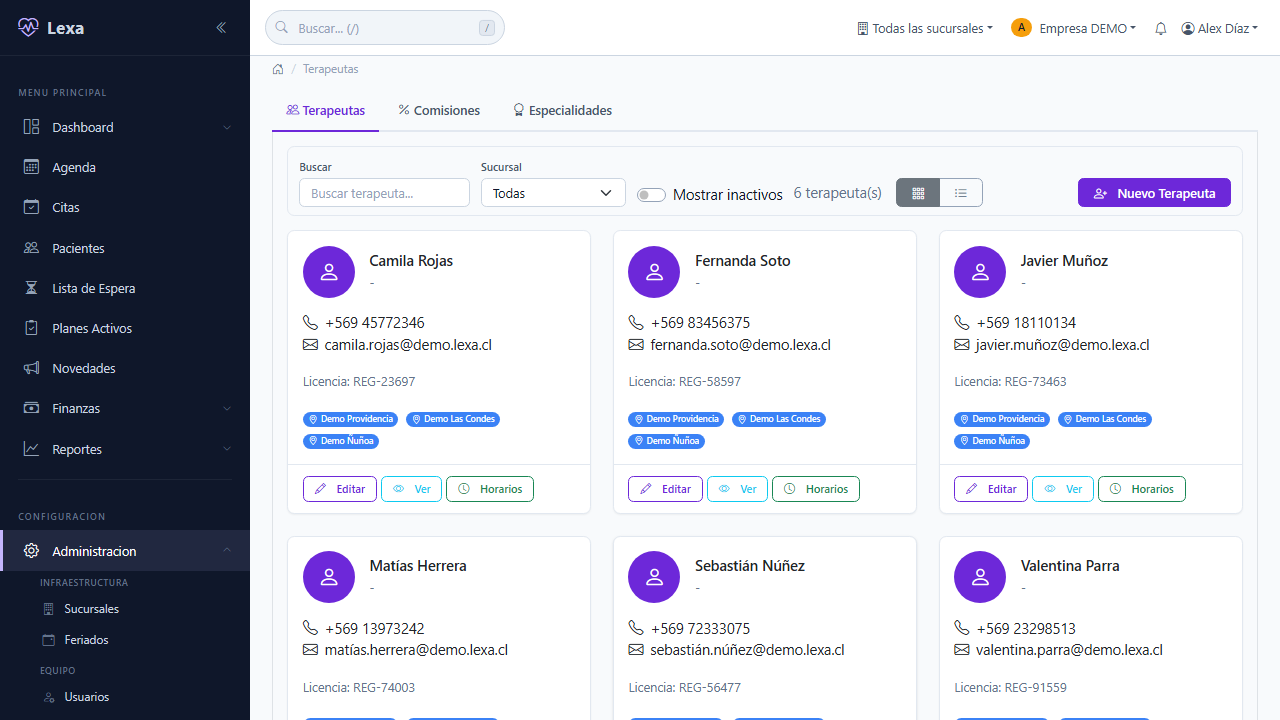The width and height of the screenshot is (1280, 720).
Task: Open Horarios for Javier Muñoz
Action: click(1142, 489)
